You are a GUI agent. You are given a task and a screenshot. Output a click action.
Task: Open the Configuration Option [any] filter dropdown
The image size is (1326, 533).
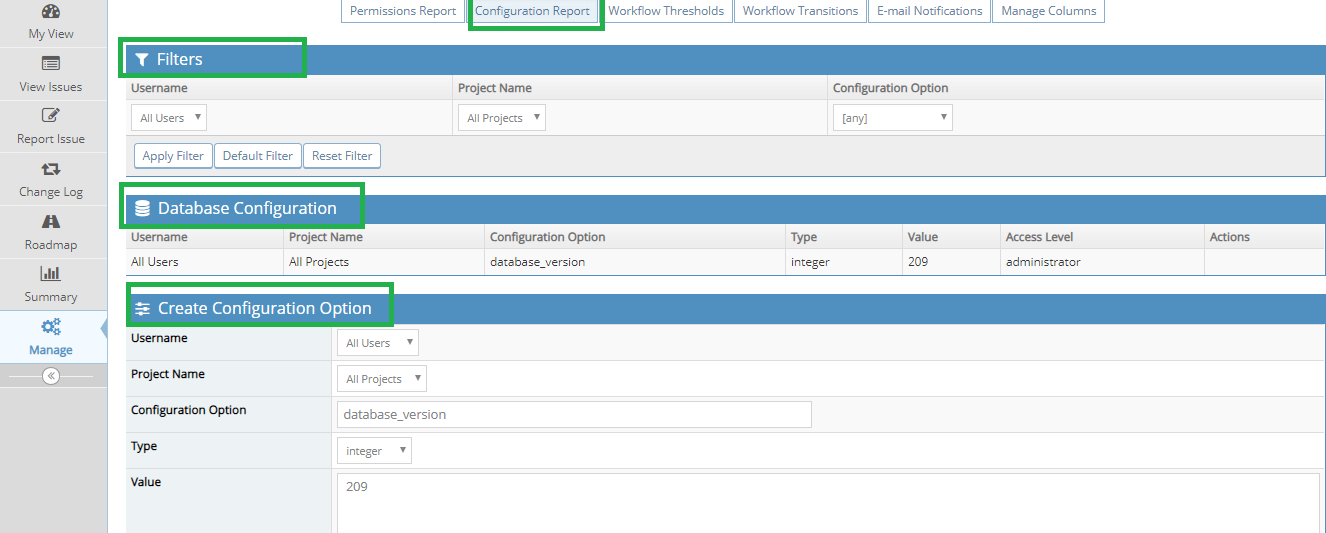893,118
